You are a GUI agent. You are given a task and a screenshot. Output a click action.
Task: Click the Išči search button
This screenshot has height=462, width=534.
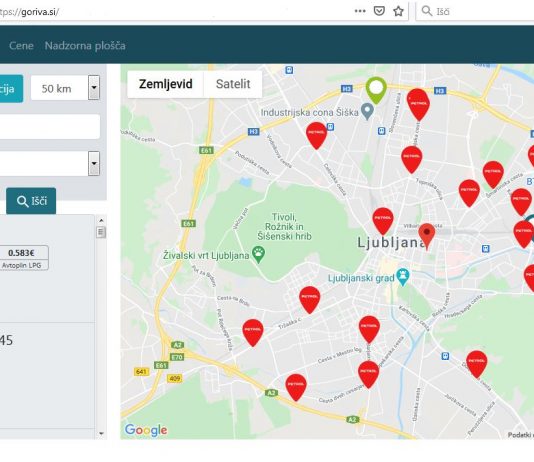point(31,201)
